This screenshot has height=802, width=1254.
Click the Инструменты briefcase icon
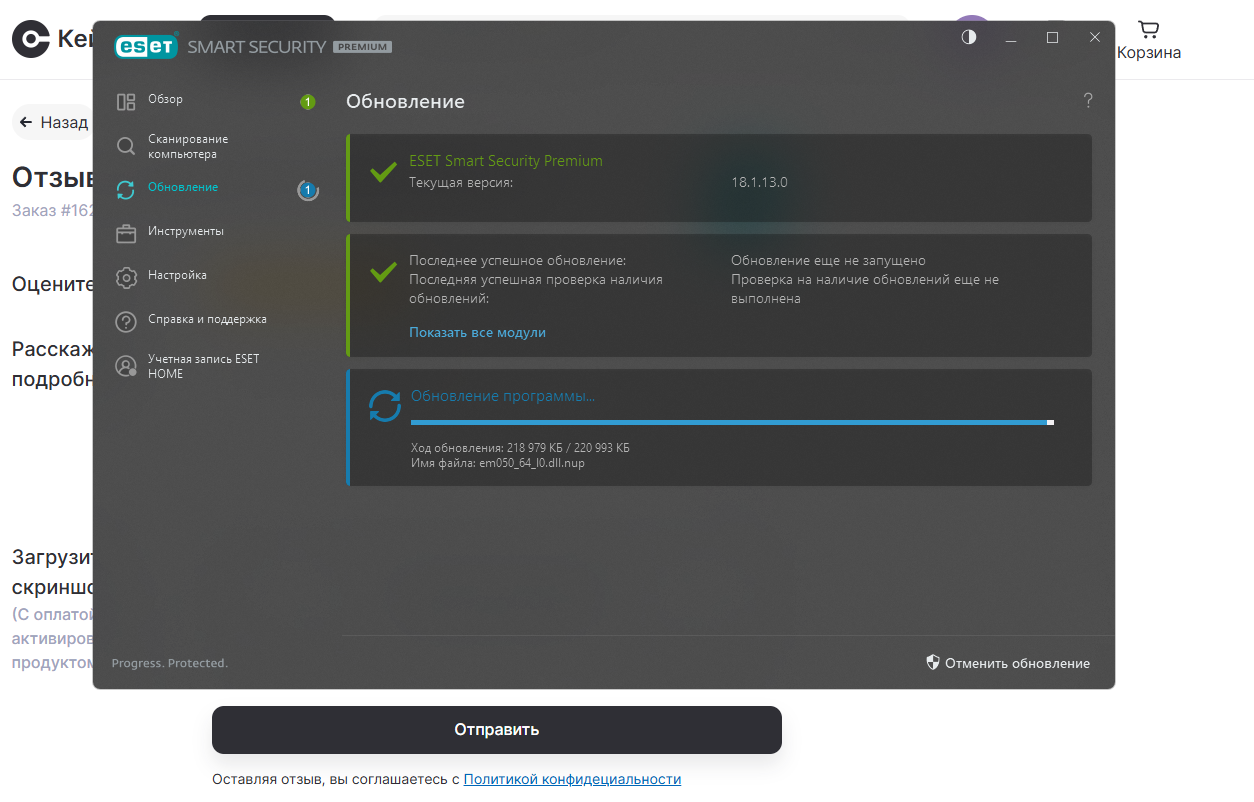tap(126, 234)
